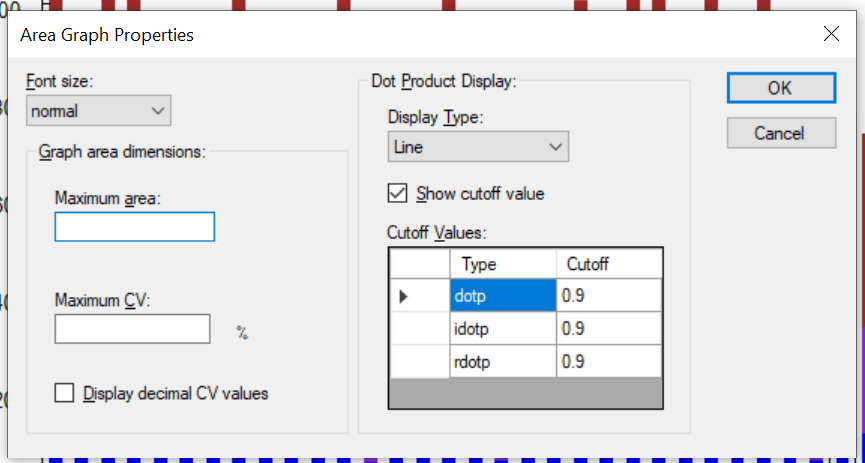Click the cutoff value for rdotp

(x=608, y=361)
